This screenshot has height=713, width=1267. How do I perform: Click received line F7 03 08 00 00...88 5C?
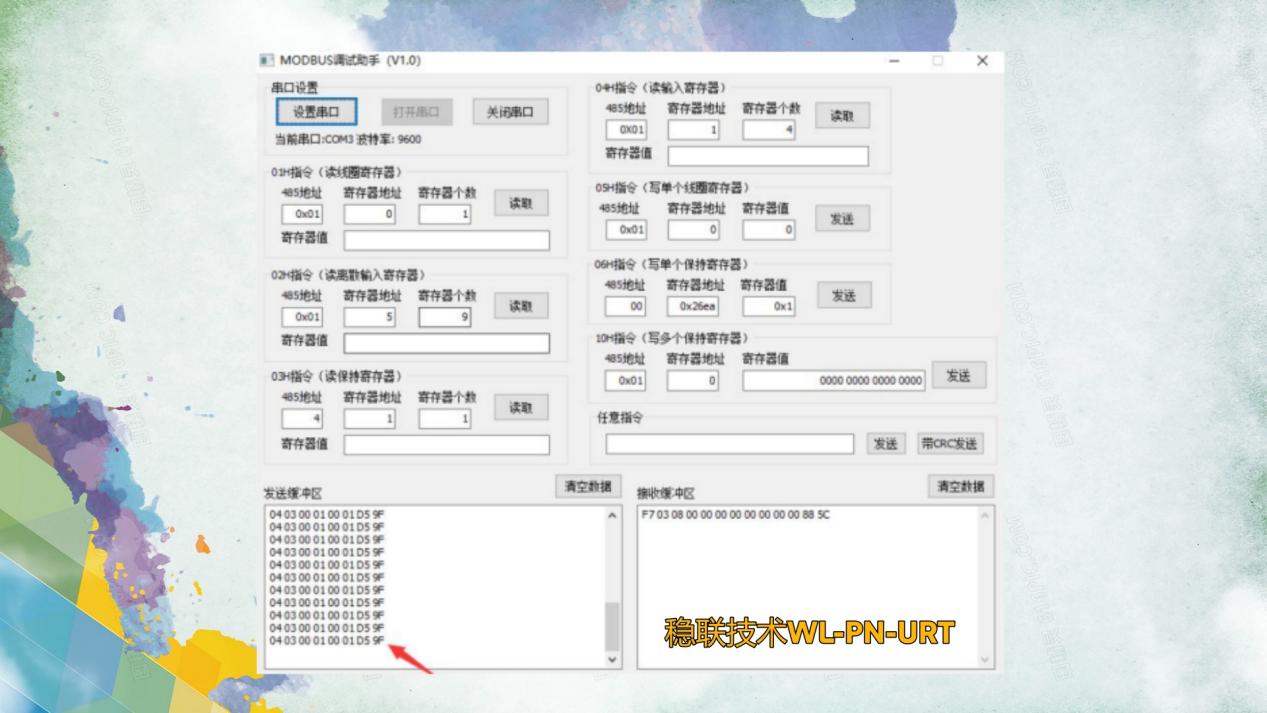(x=736, y=515)
